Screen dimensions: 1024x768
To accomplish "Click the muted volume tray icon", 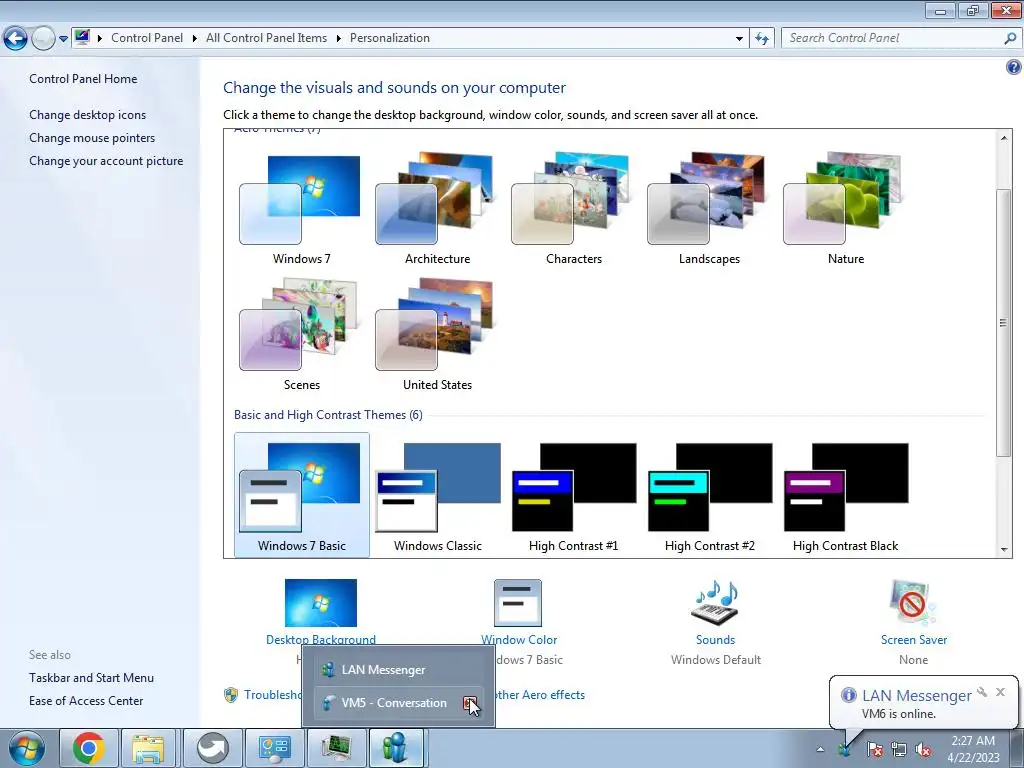I will pyautogui.click(x=923, y=750).
